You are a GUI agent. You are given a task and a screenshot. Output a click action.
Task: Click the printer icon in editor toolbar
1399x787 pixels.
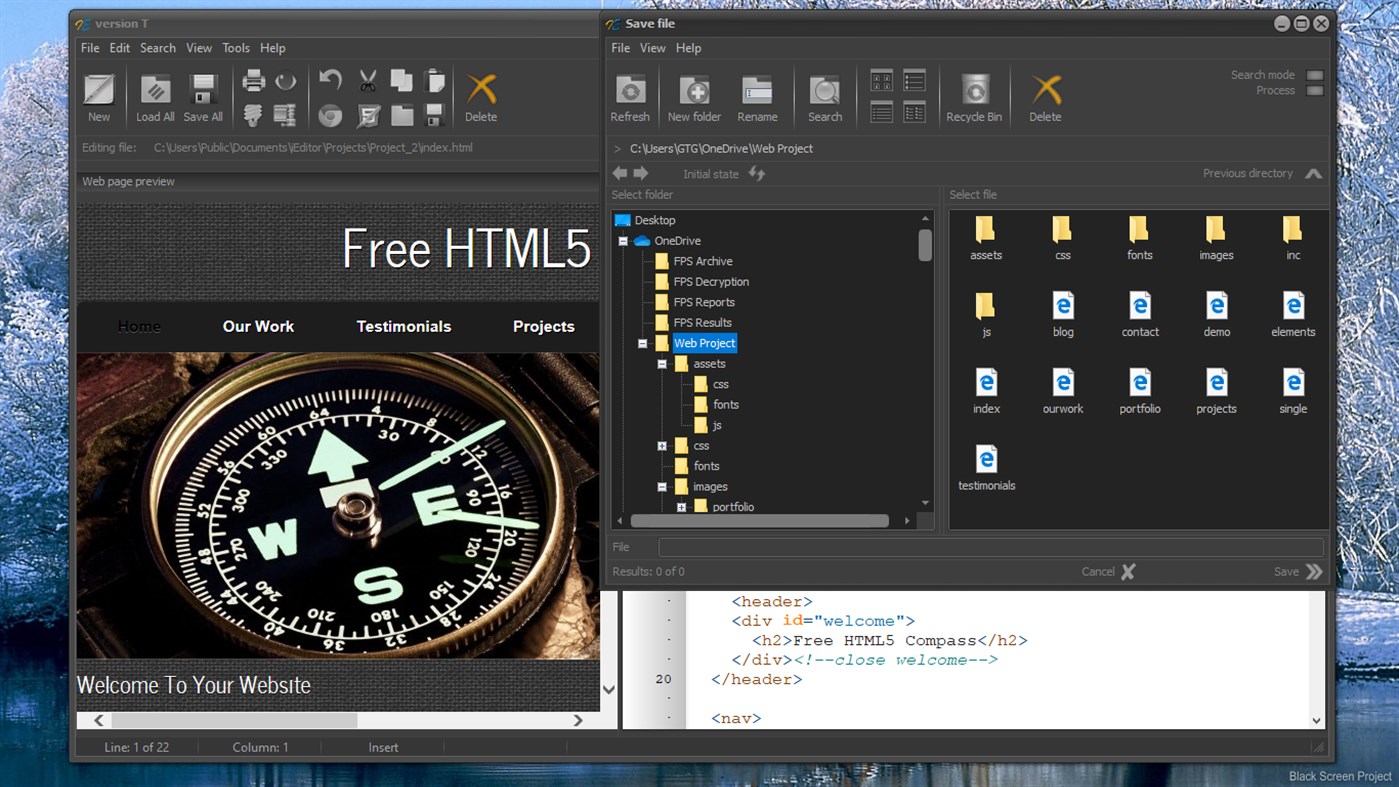(x=254, y=81)
